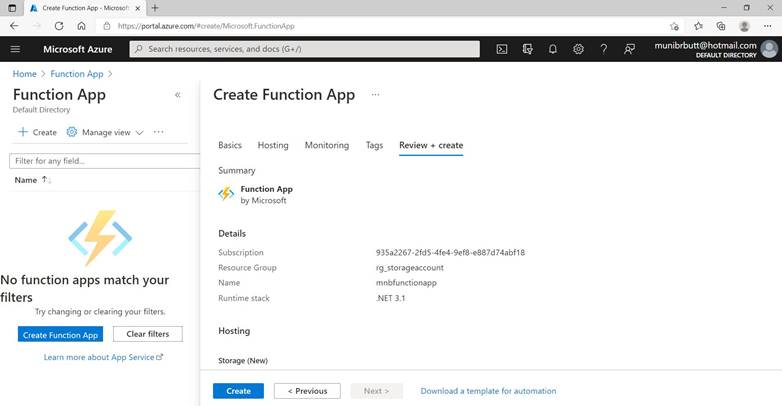Screen dimensions: 782x406
Task: Open more options next to Create Function App title
Action: (x=375, y=94)
